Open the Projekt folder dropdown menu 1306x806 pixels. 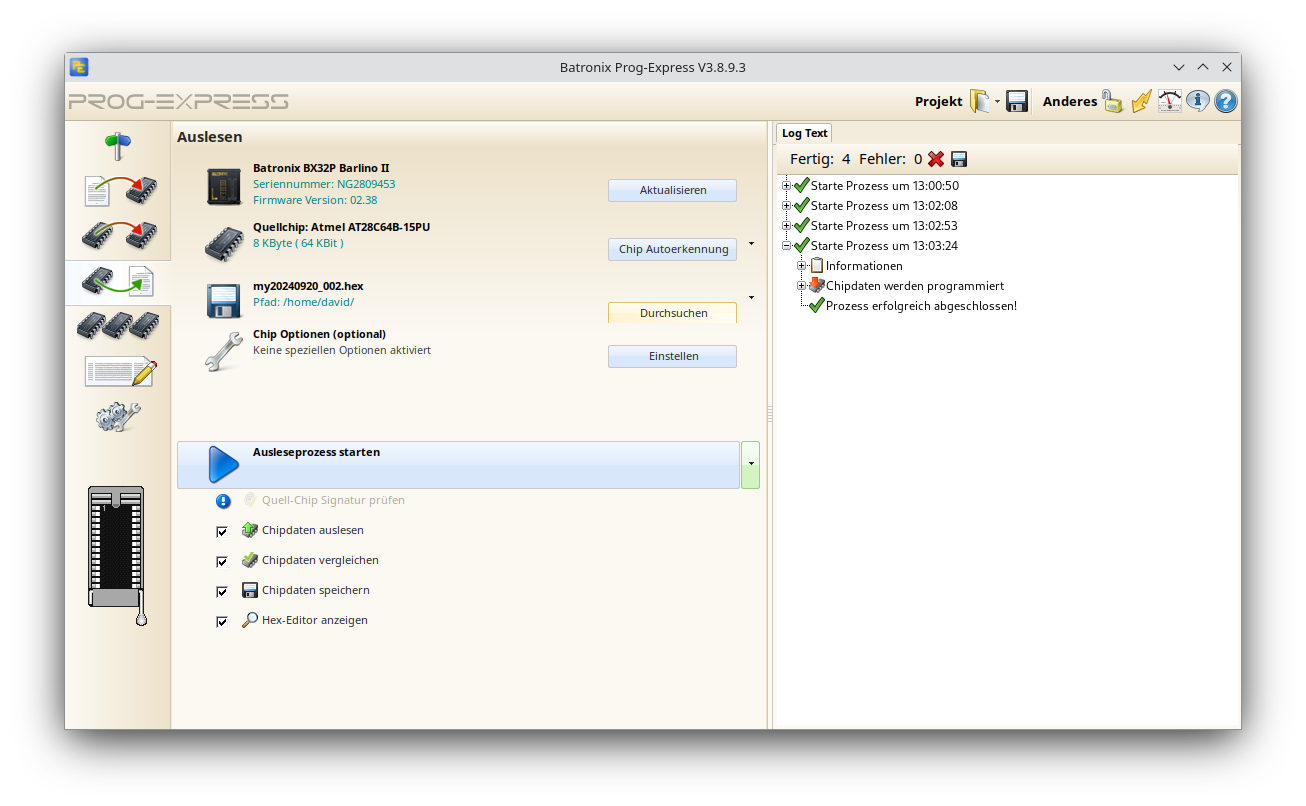997,102
